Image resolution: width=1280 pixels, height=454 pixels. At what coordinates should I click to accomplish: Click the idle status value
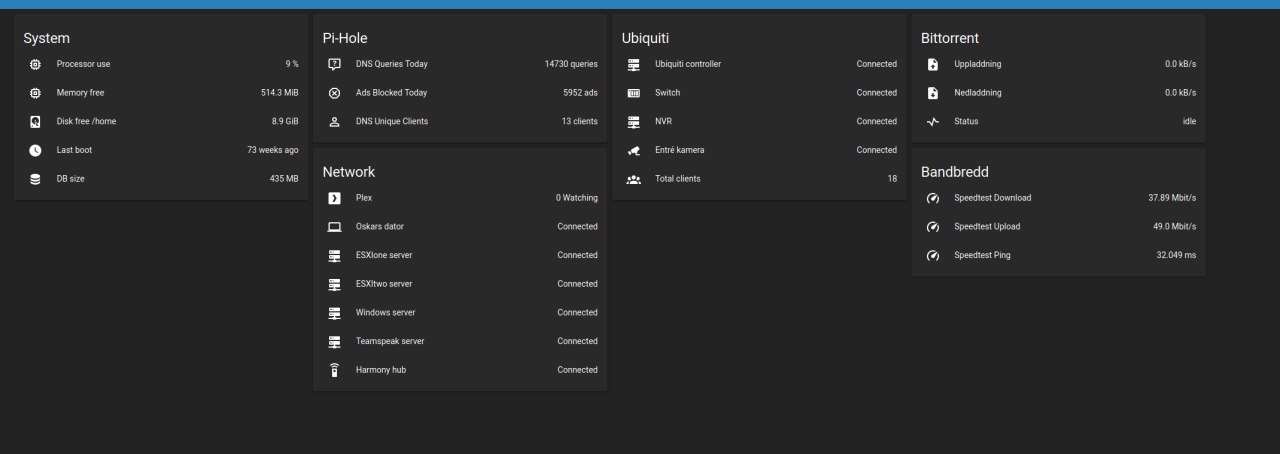click(x=1189, y=121)
